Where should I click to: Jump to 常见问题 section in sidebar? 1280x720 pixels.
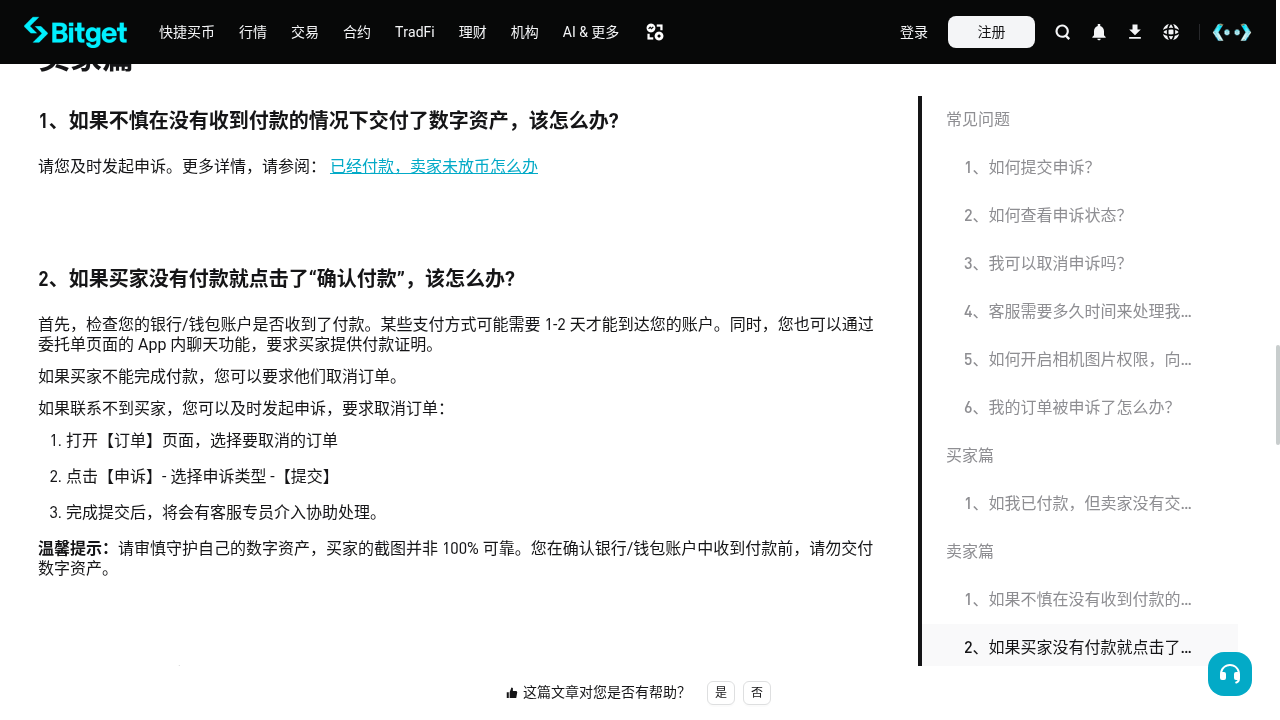tap(978, 119)
